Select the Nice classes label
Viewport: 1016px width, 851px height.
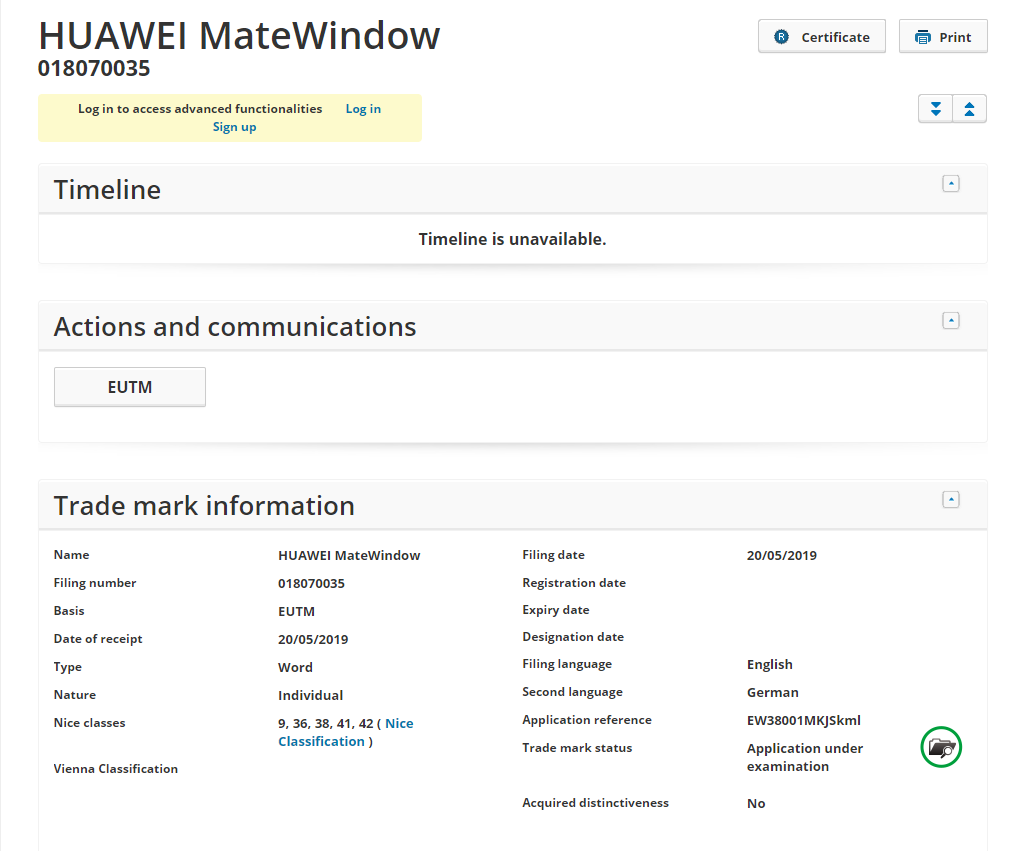tap(89, 723)
